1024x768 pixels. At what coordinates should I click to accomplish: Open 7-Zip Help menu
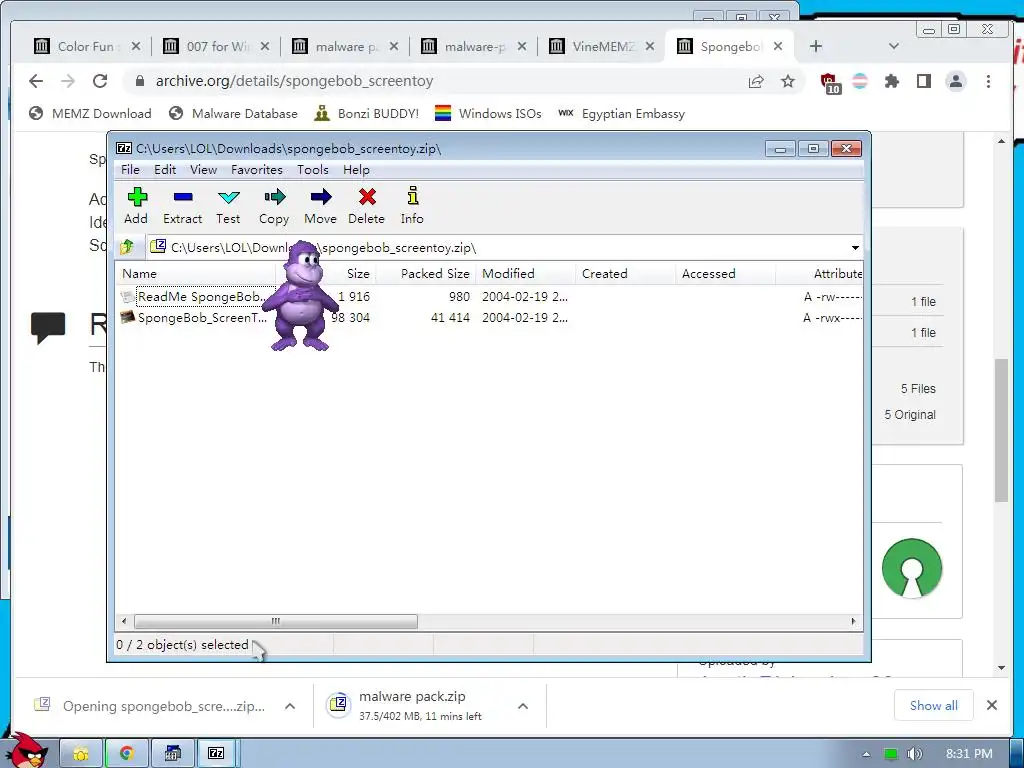356,170
